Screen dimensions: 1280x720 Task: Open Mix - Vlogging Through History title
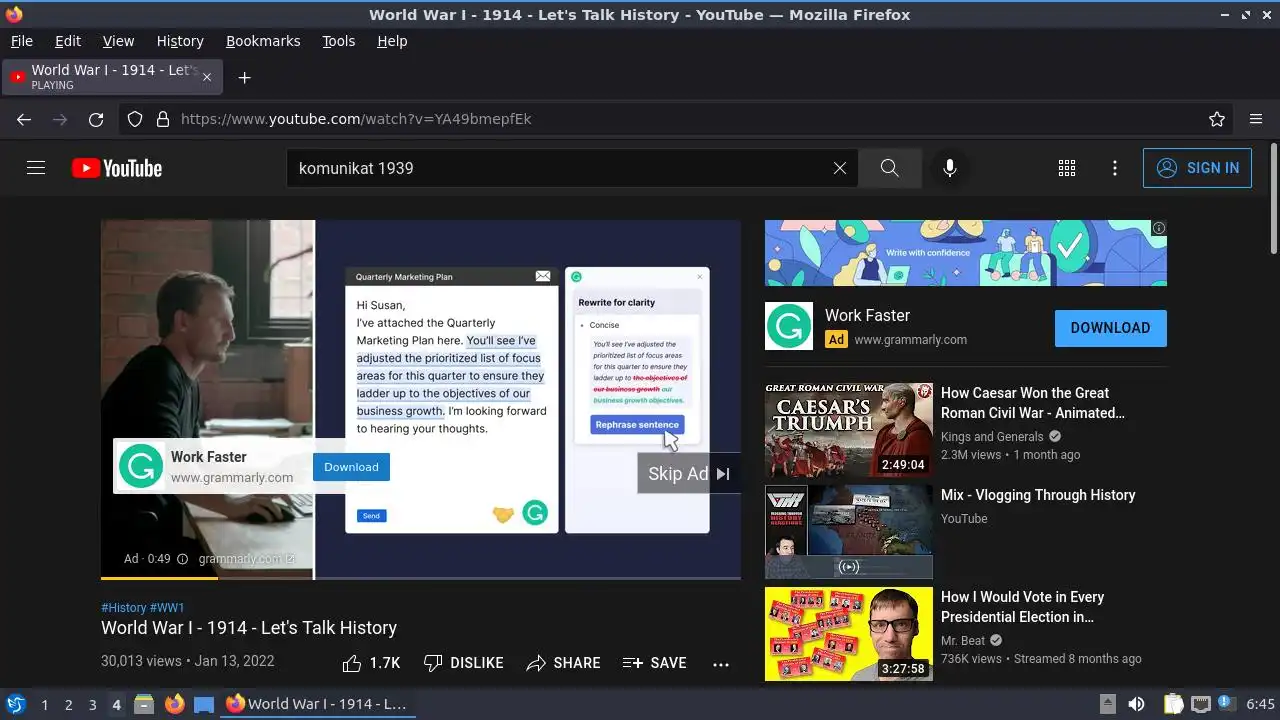tap(1038, 495)
